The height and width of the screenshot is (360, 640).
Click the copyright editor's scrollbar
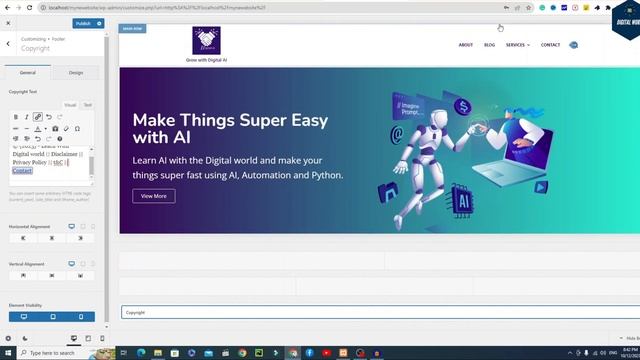coord(91,165)
